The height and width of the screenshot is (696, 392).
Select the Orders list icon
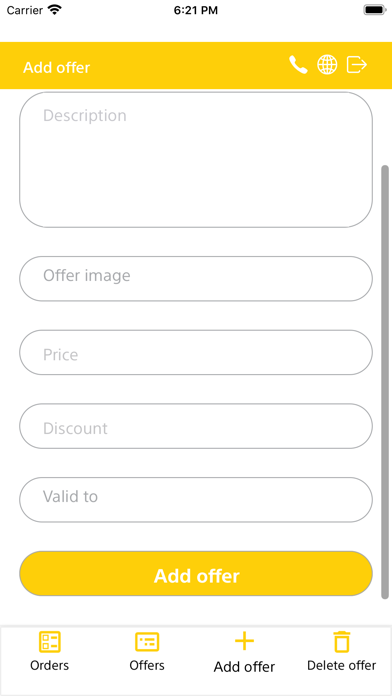pyautogui.click(x=50, y=642)
